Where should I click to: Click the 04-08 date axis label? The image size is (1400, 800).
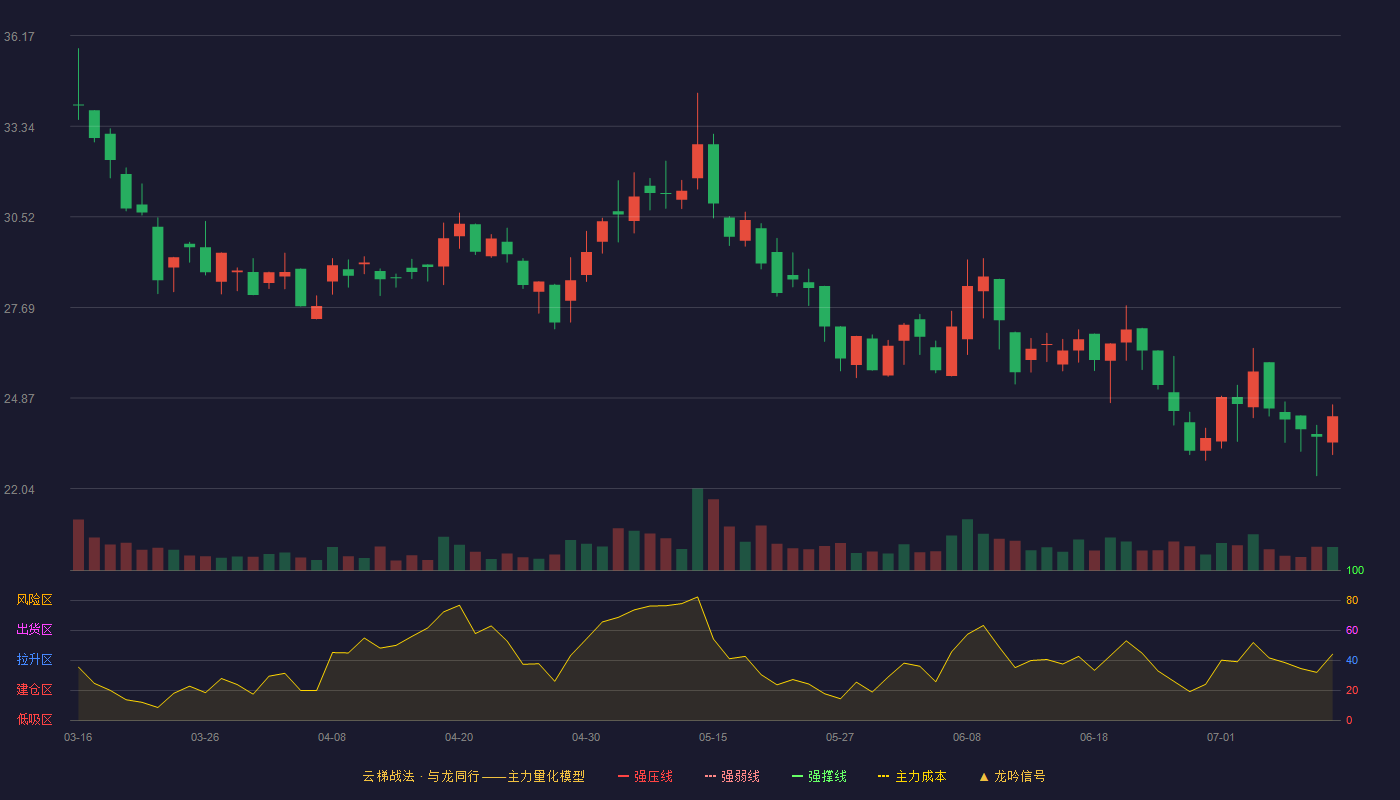point(332,737)
